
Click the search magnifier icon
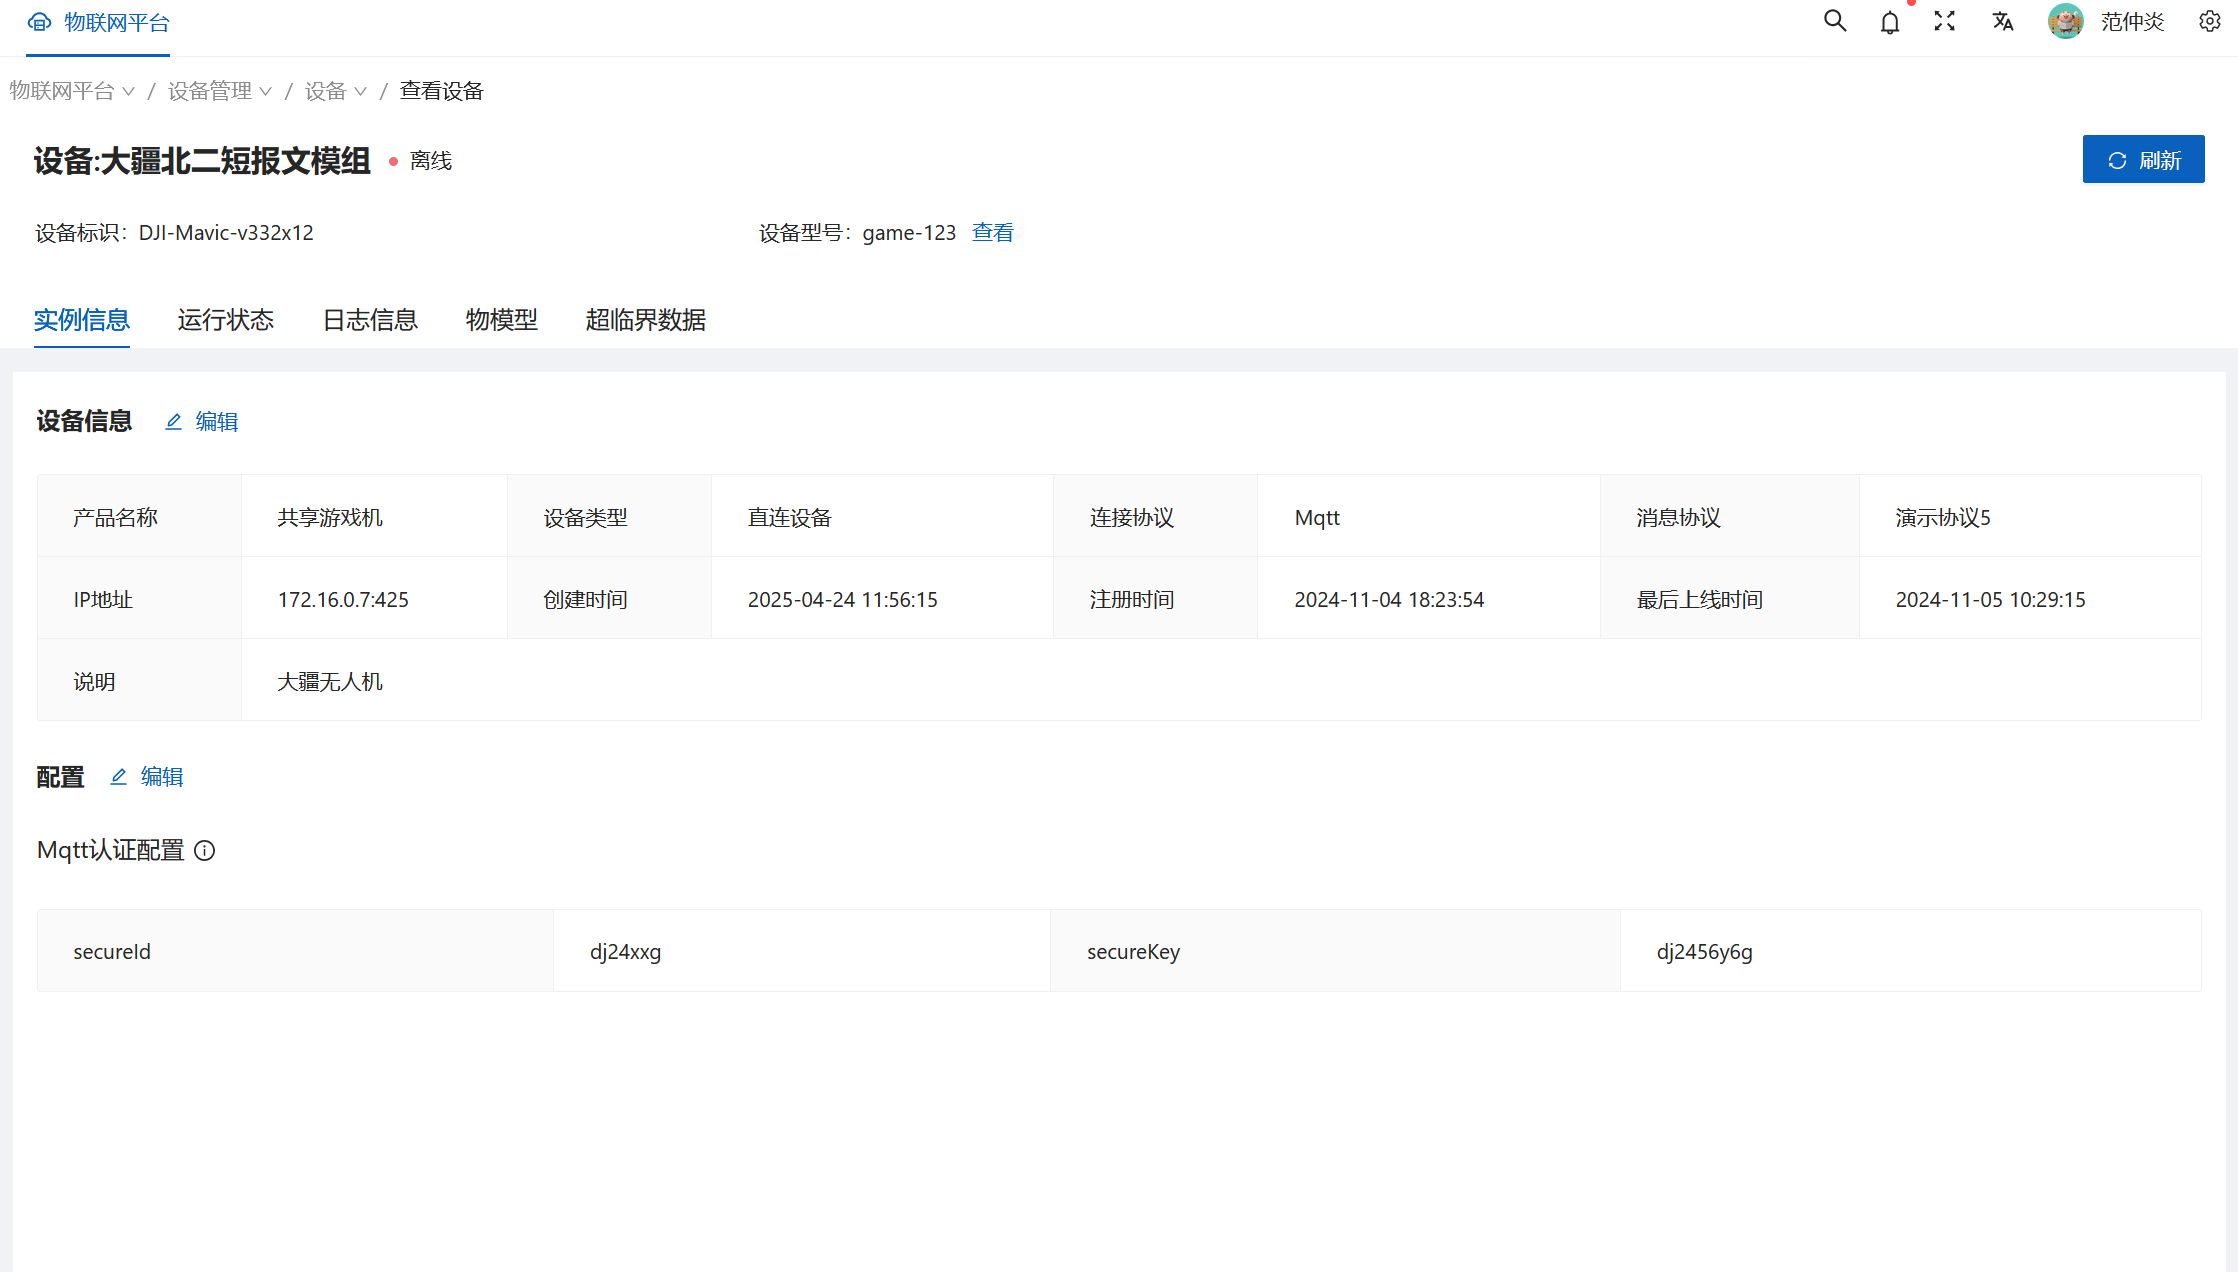1834,21
